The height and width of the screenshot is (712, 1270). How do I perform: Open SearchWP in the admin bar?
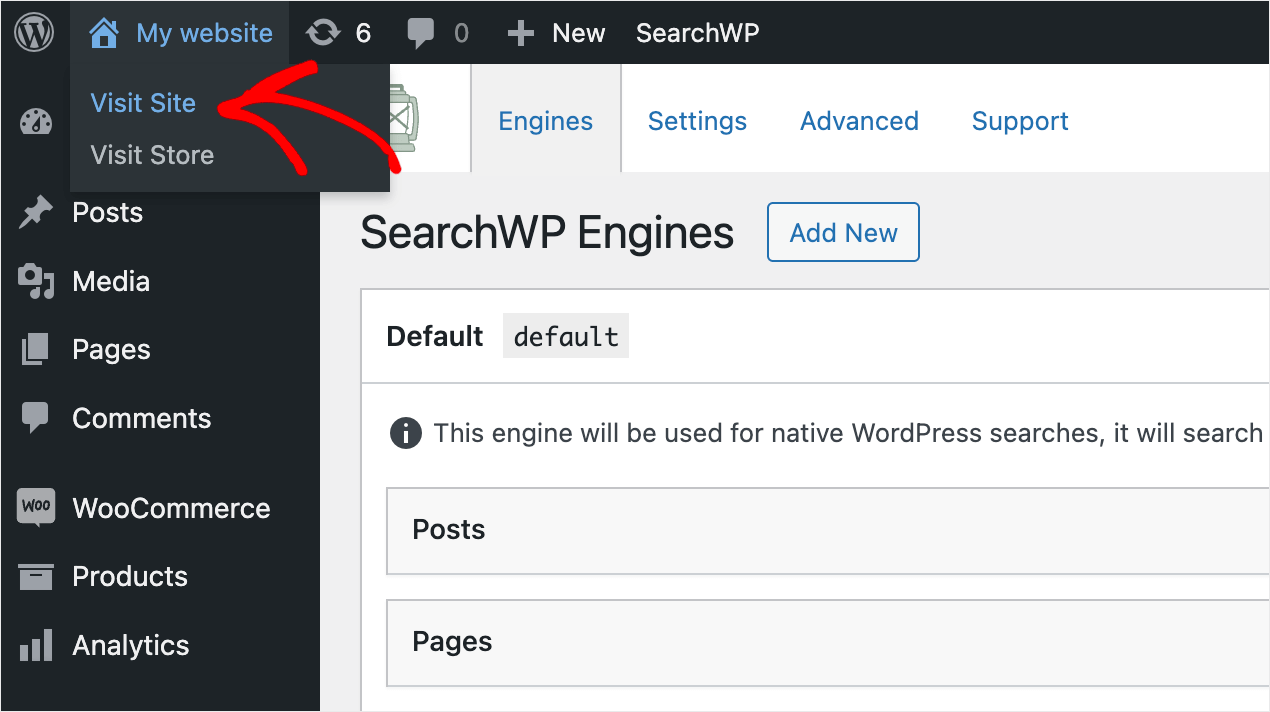[x=698, y=33]
